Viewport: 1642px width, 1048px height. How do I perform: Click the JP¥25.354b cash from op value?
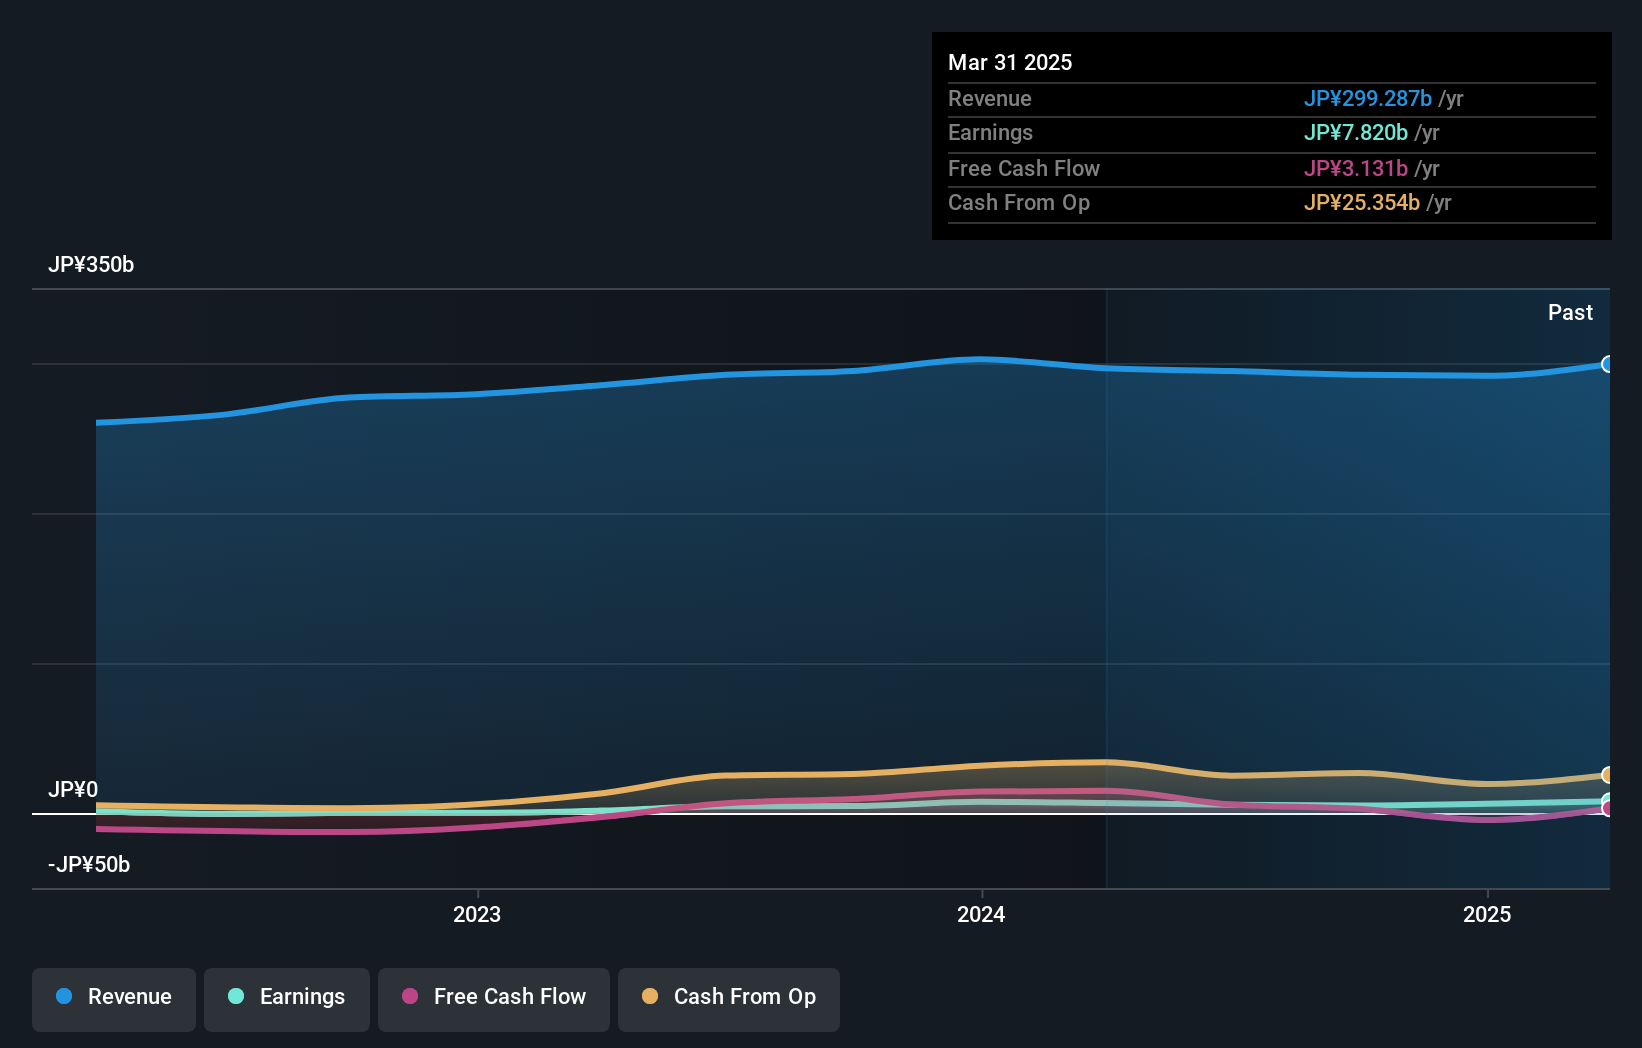click(1361, 202)
